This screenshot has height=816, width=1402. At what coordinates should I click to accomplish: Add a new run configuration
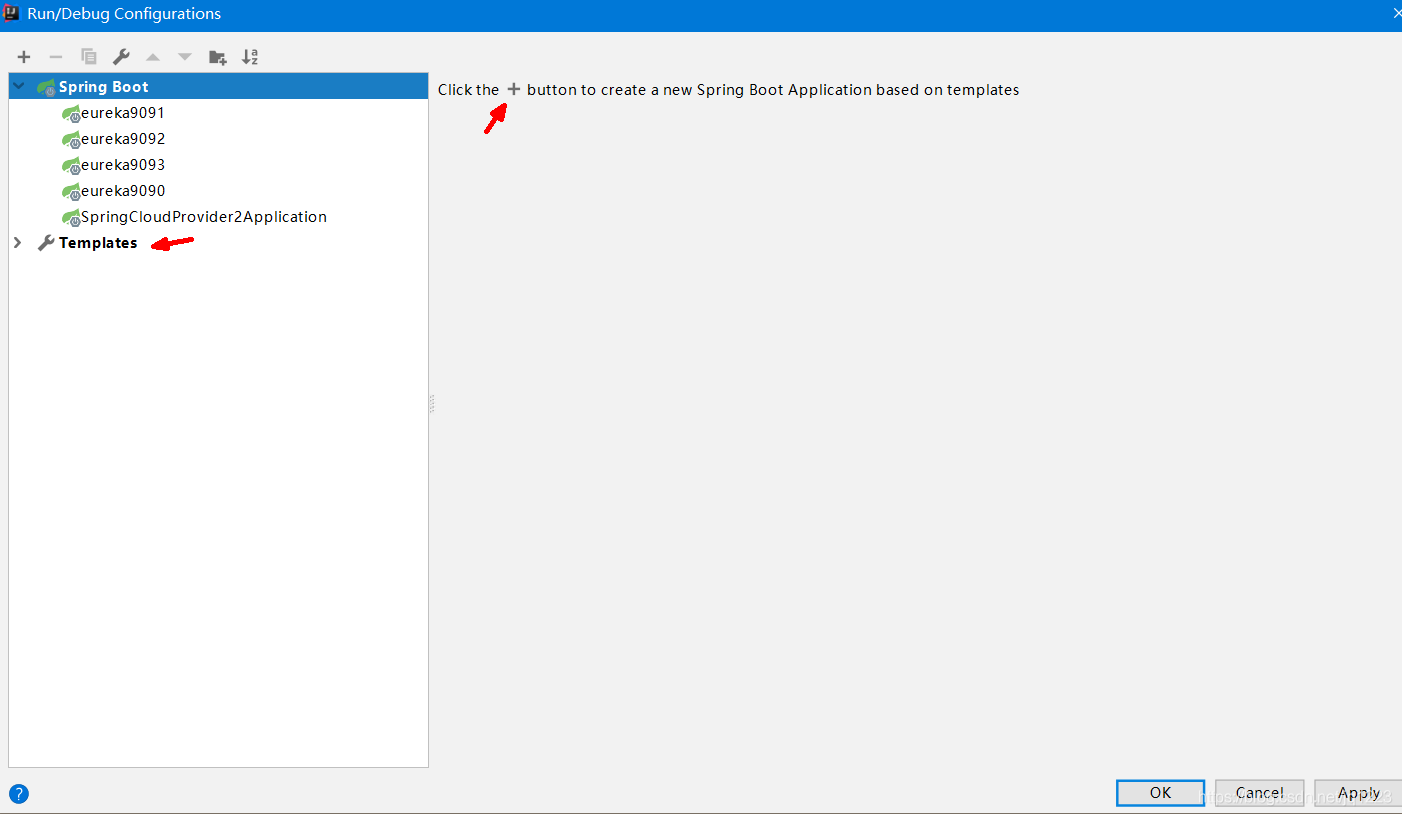[24, 57]
